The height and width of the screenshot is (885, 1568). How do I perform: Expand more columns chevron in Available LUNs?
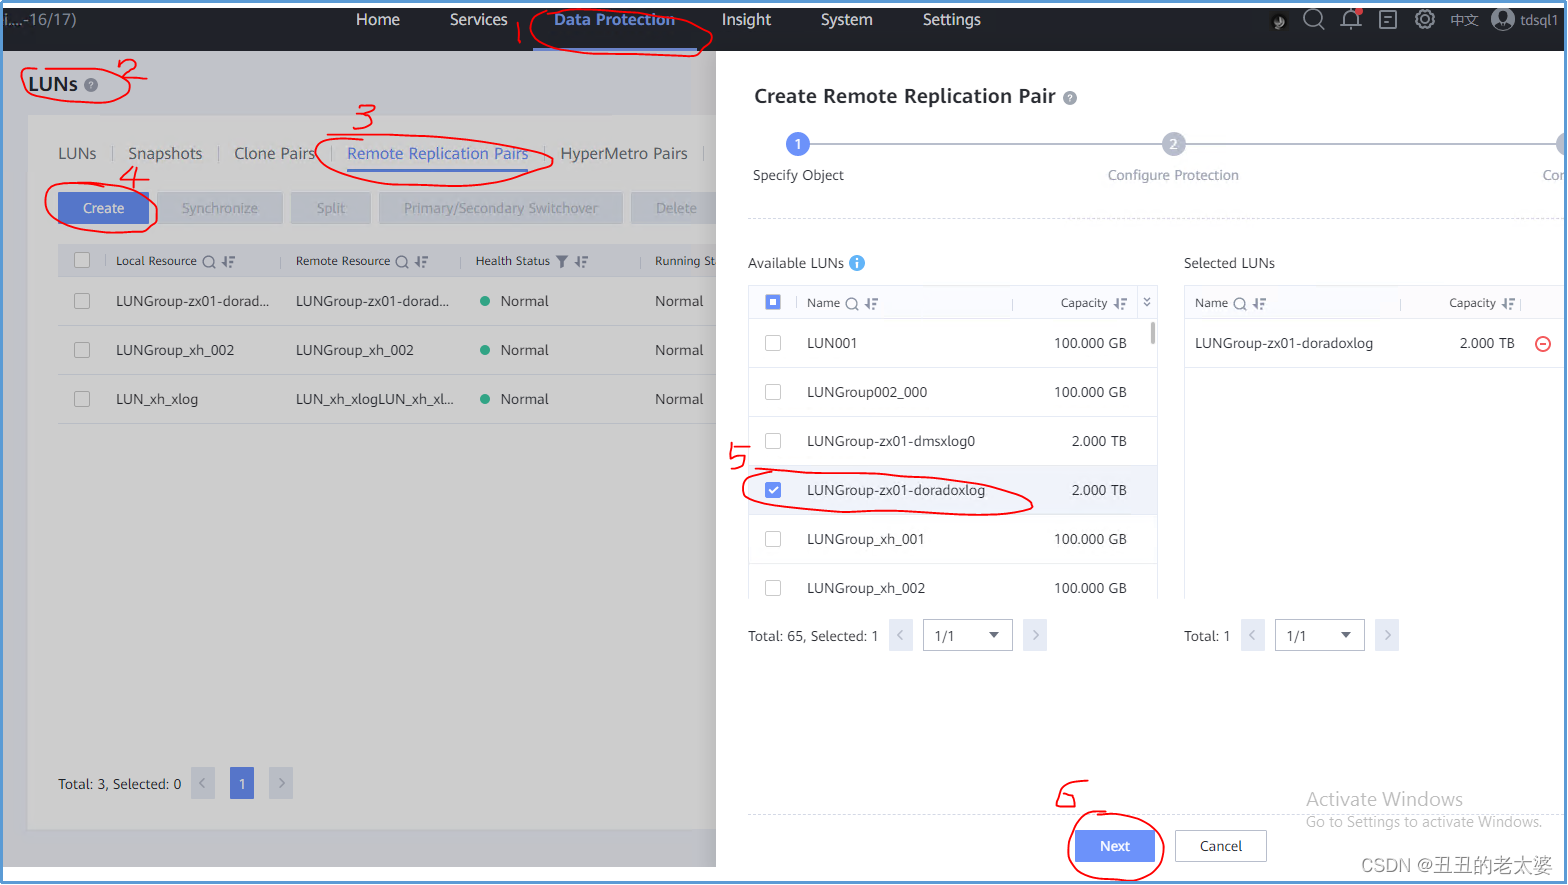click(x=1147, y=302)
